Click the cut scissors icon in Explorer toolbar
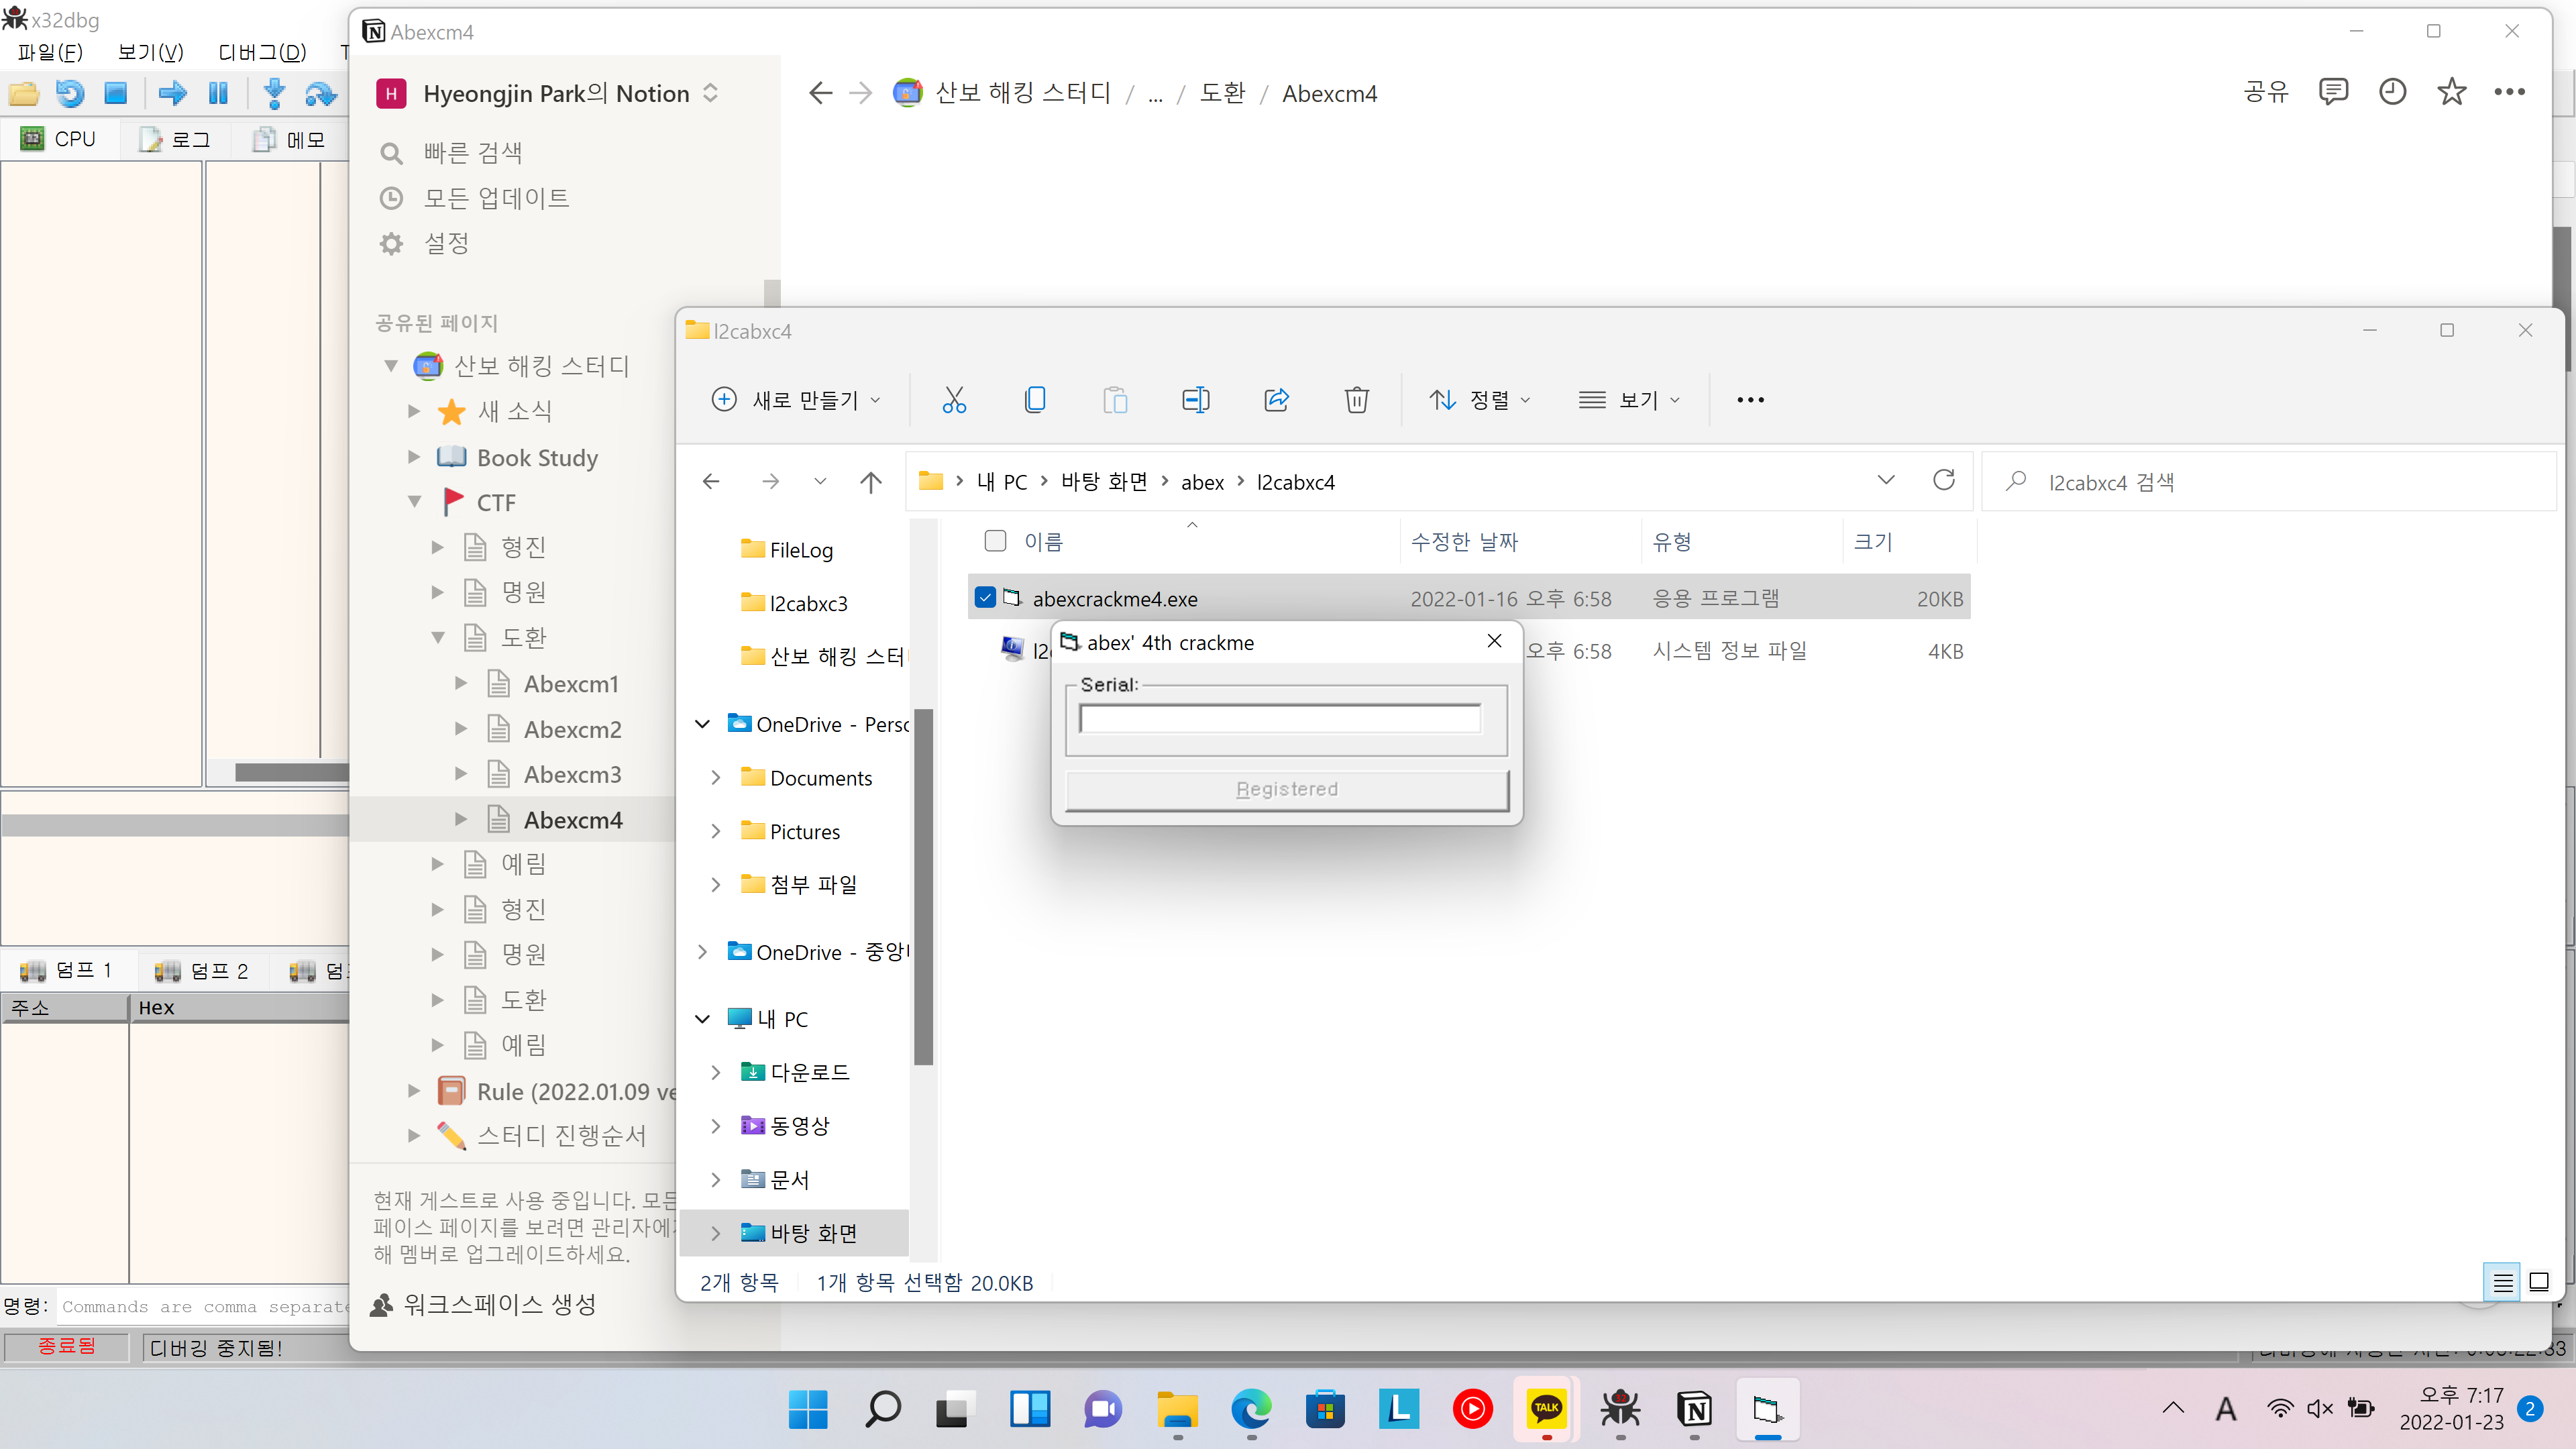Screen dimensions: 2576x1449 (954, 400)
